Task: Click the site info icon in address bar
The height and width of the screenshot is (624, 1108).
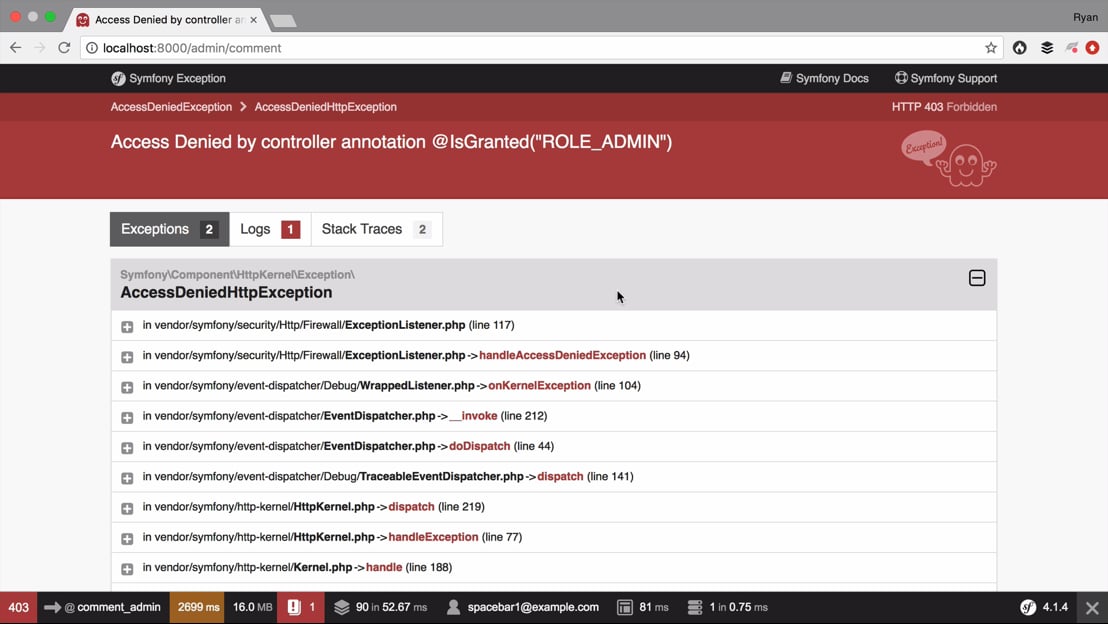Action: tap(92, 48)
